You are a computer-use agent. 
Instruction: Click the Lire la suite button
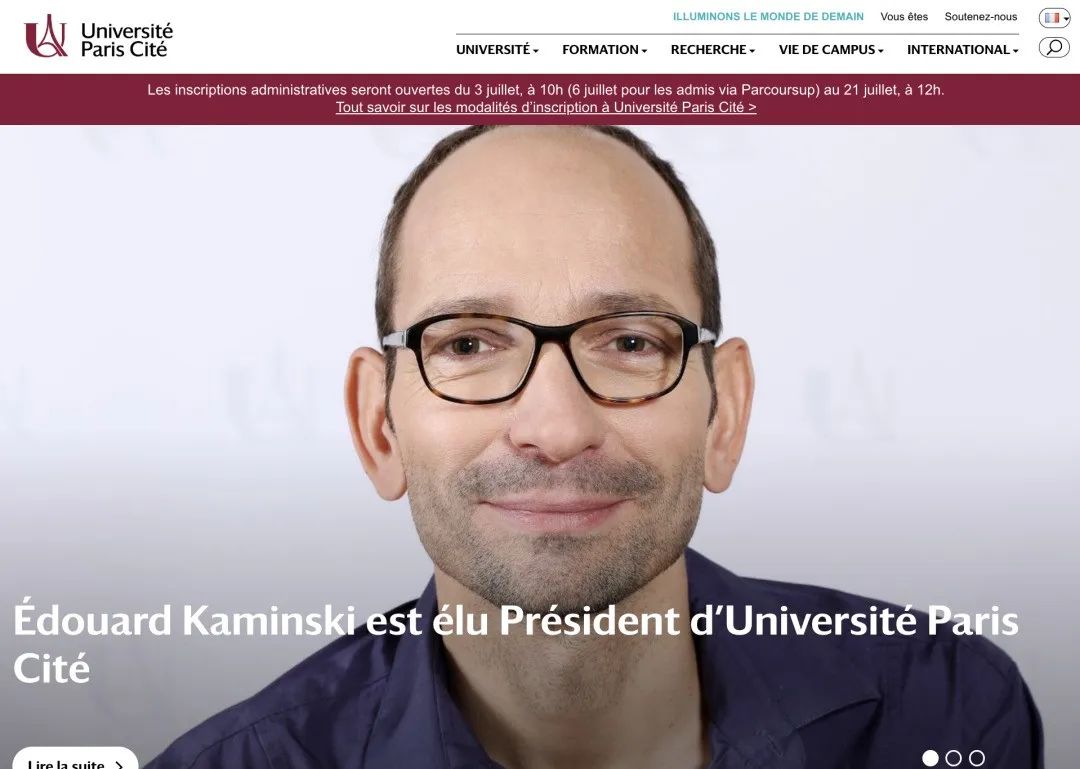pyautogui.click(x=75, y=758)
